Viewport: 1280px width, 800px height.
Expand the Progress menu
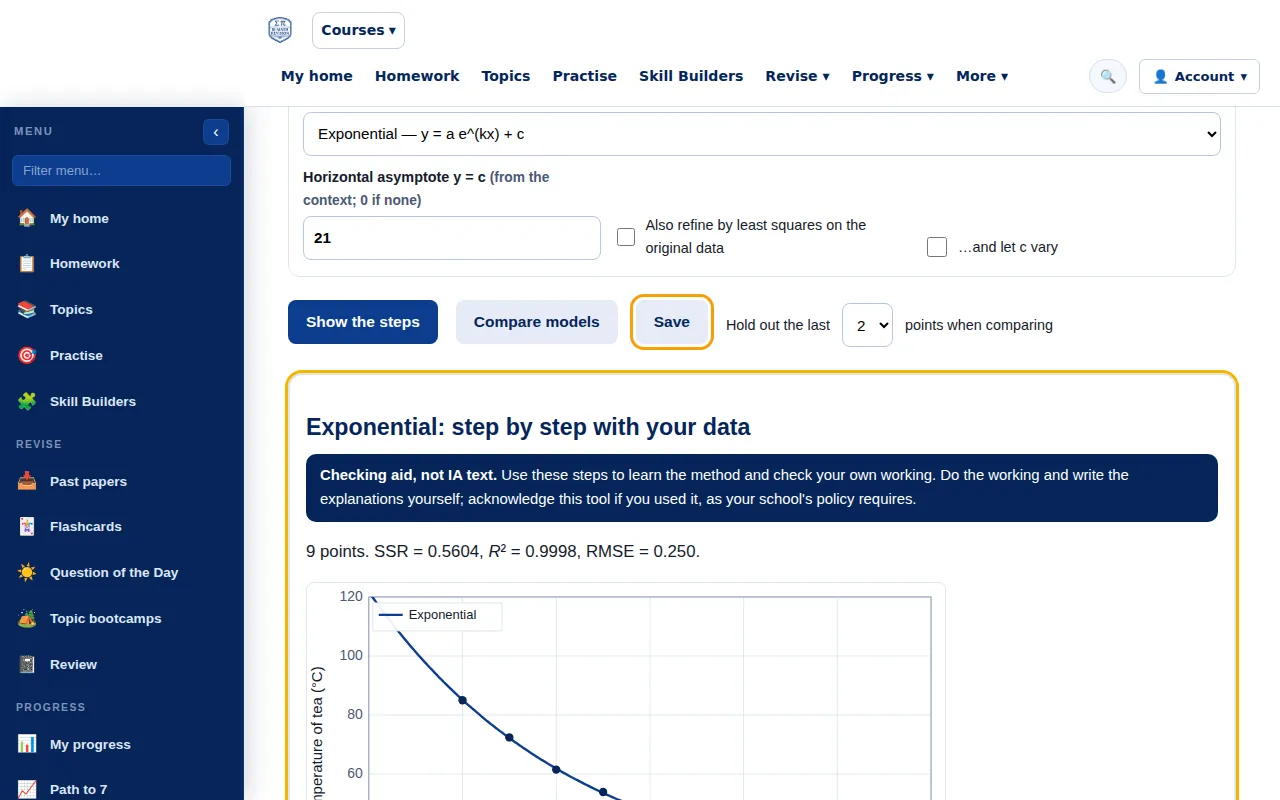pos(893,76)
